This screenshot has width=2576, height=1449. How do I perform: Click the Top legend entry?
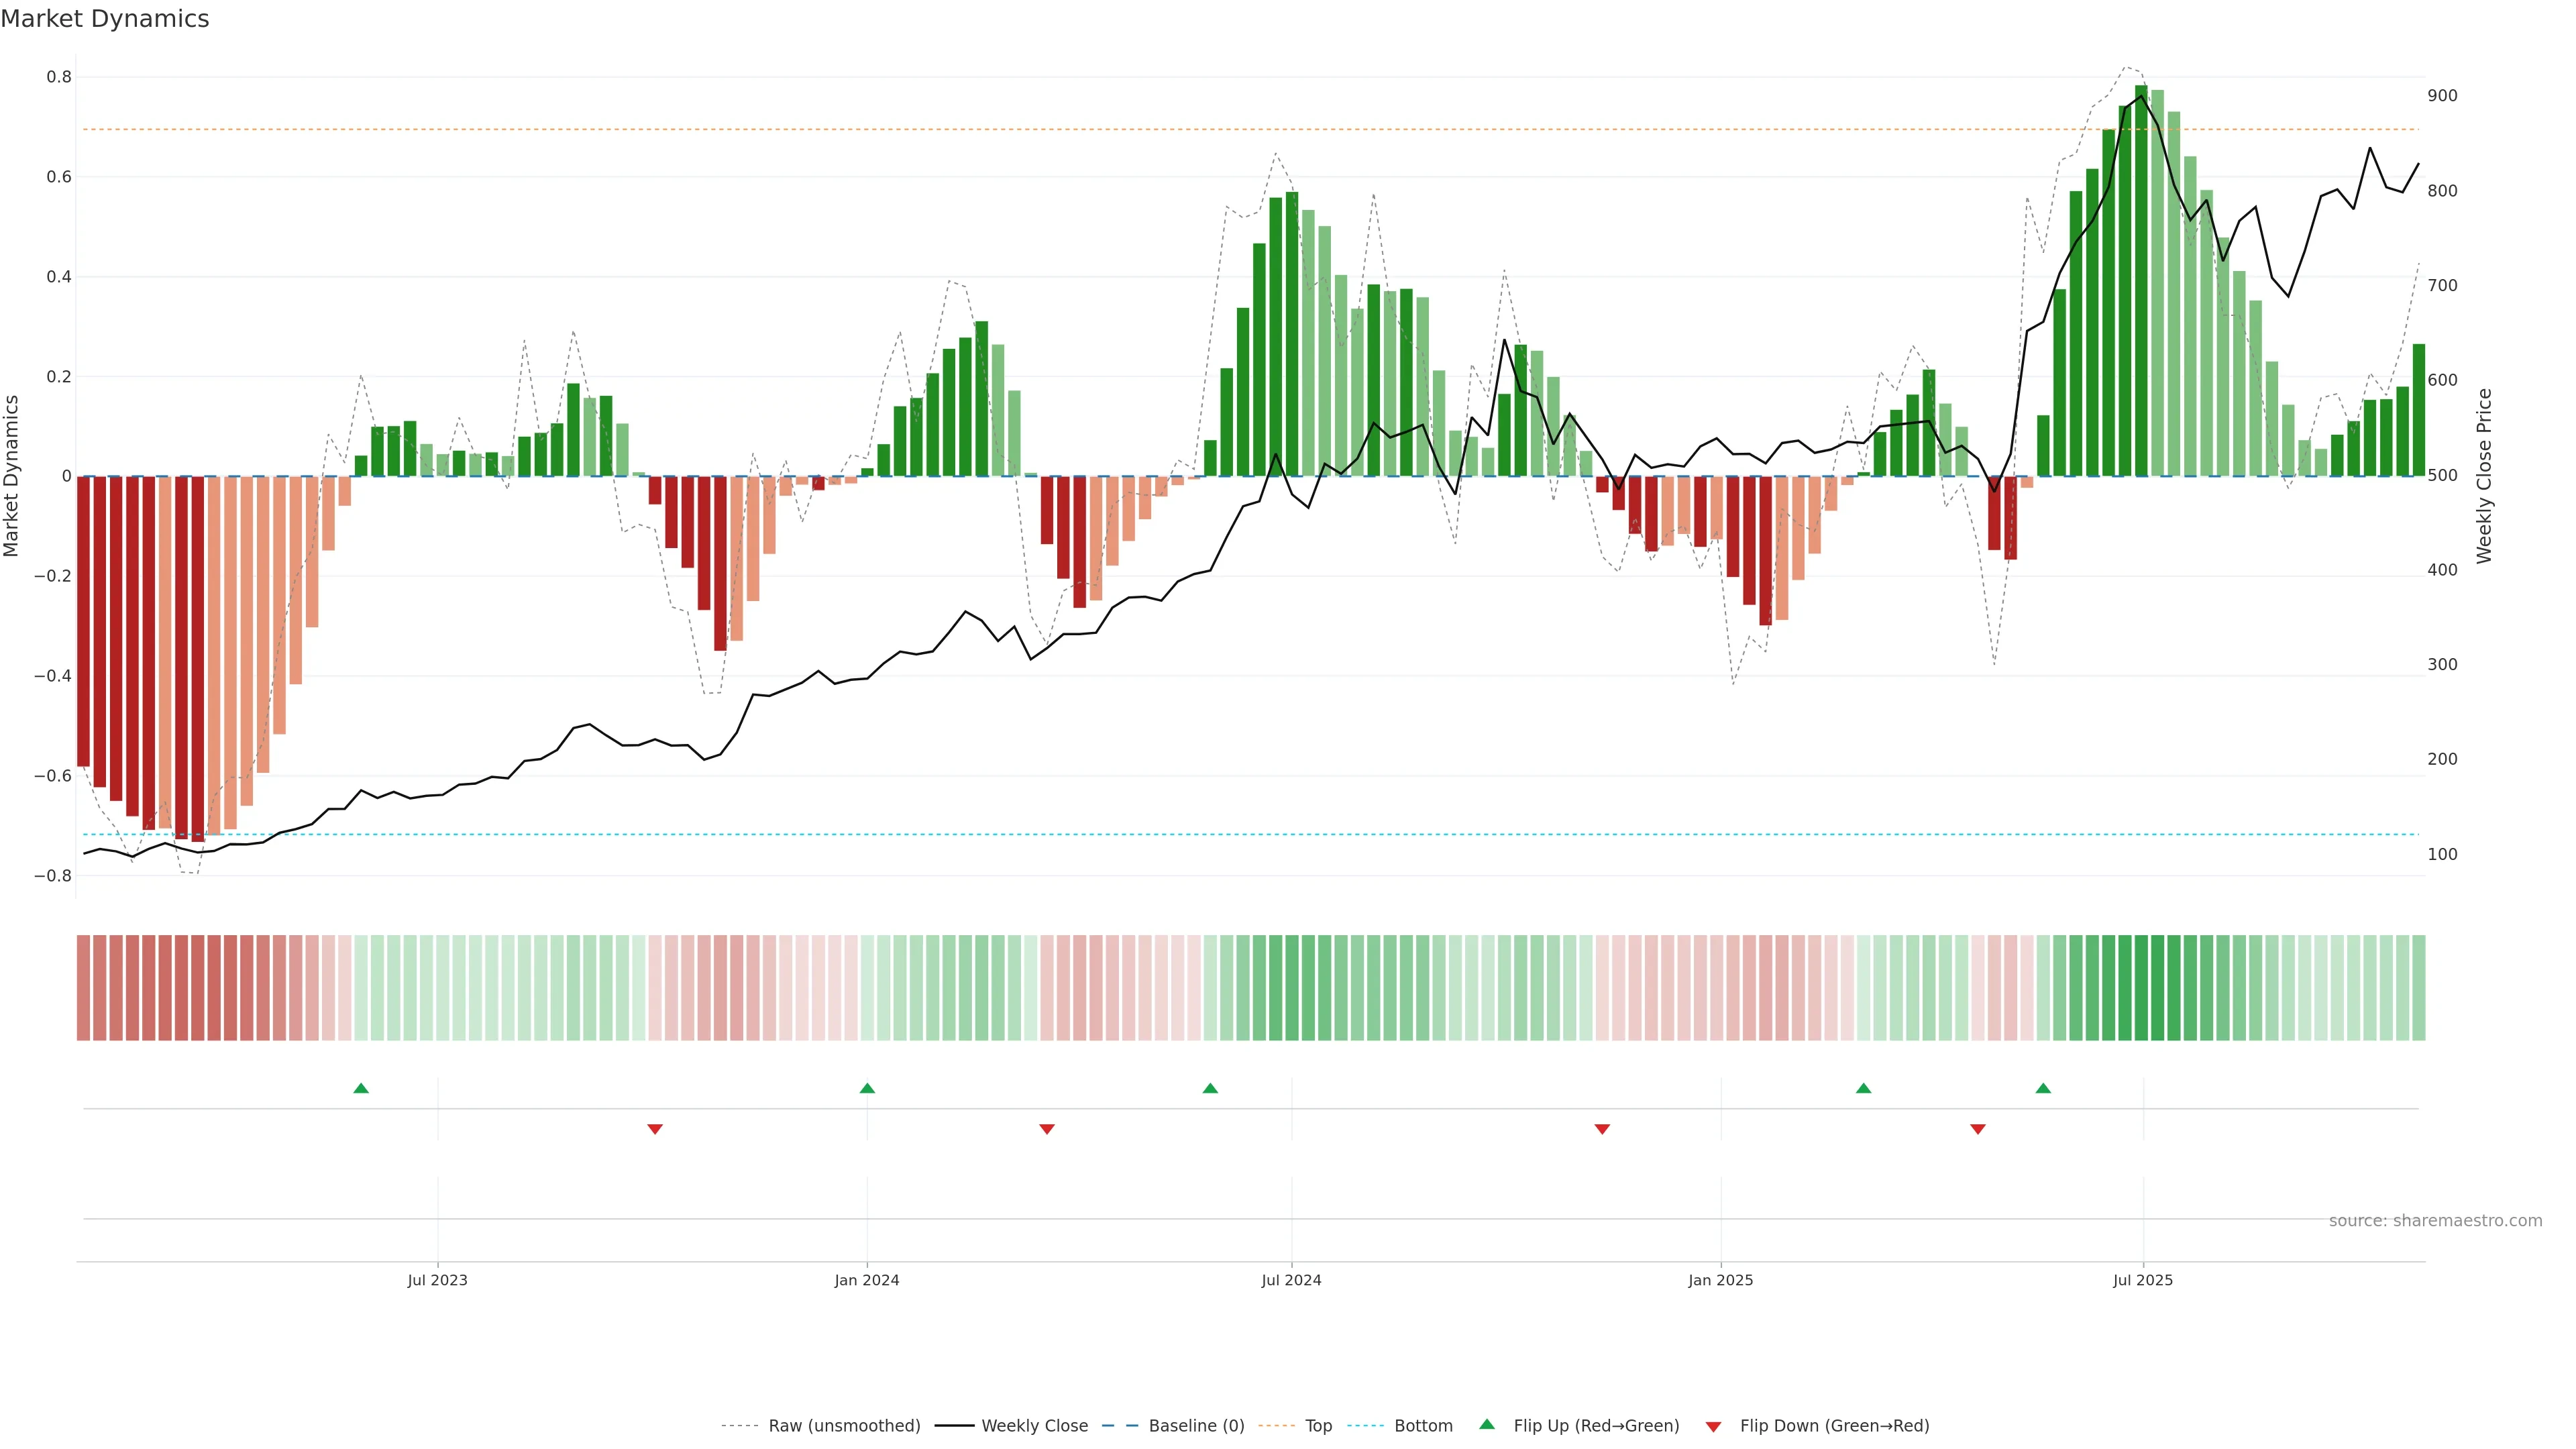click(1318, 1426)
